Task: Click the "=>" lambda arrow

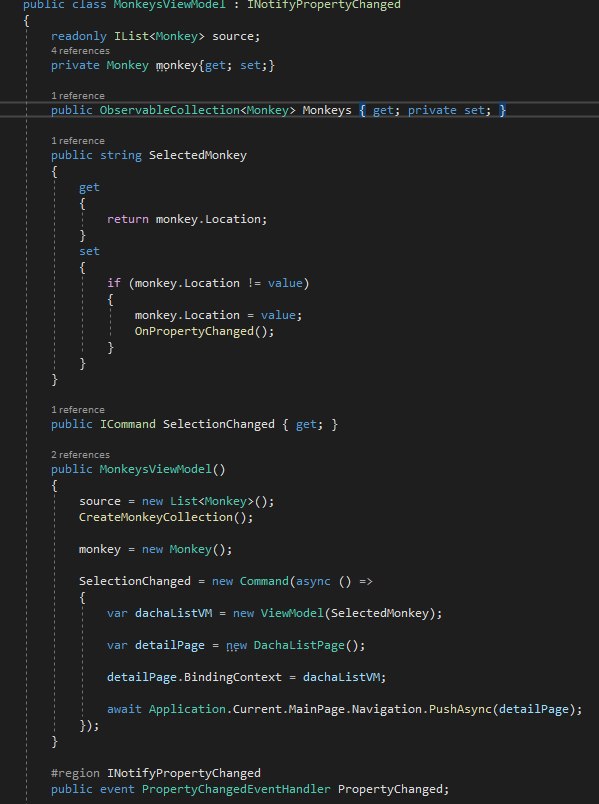Action: 366,581
